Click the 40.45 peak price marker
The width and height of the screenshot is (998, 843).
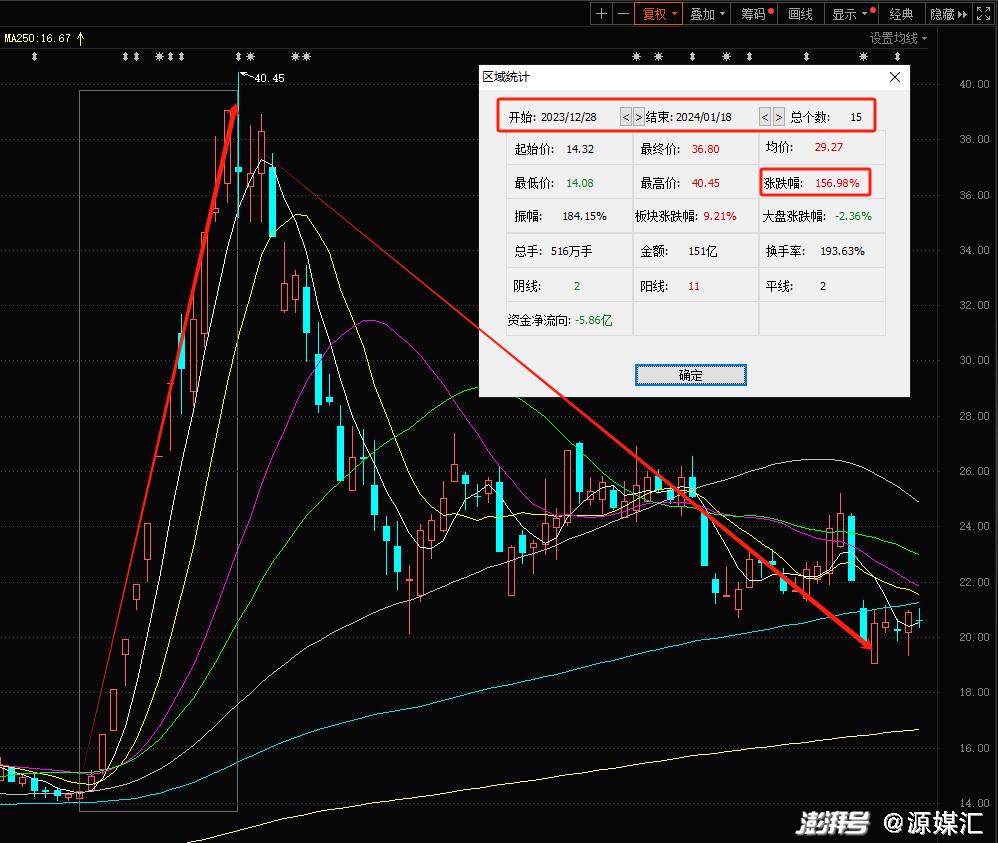coord(268,78)
